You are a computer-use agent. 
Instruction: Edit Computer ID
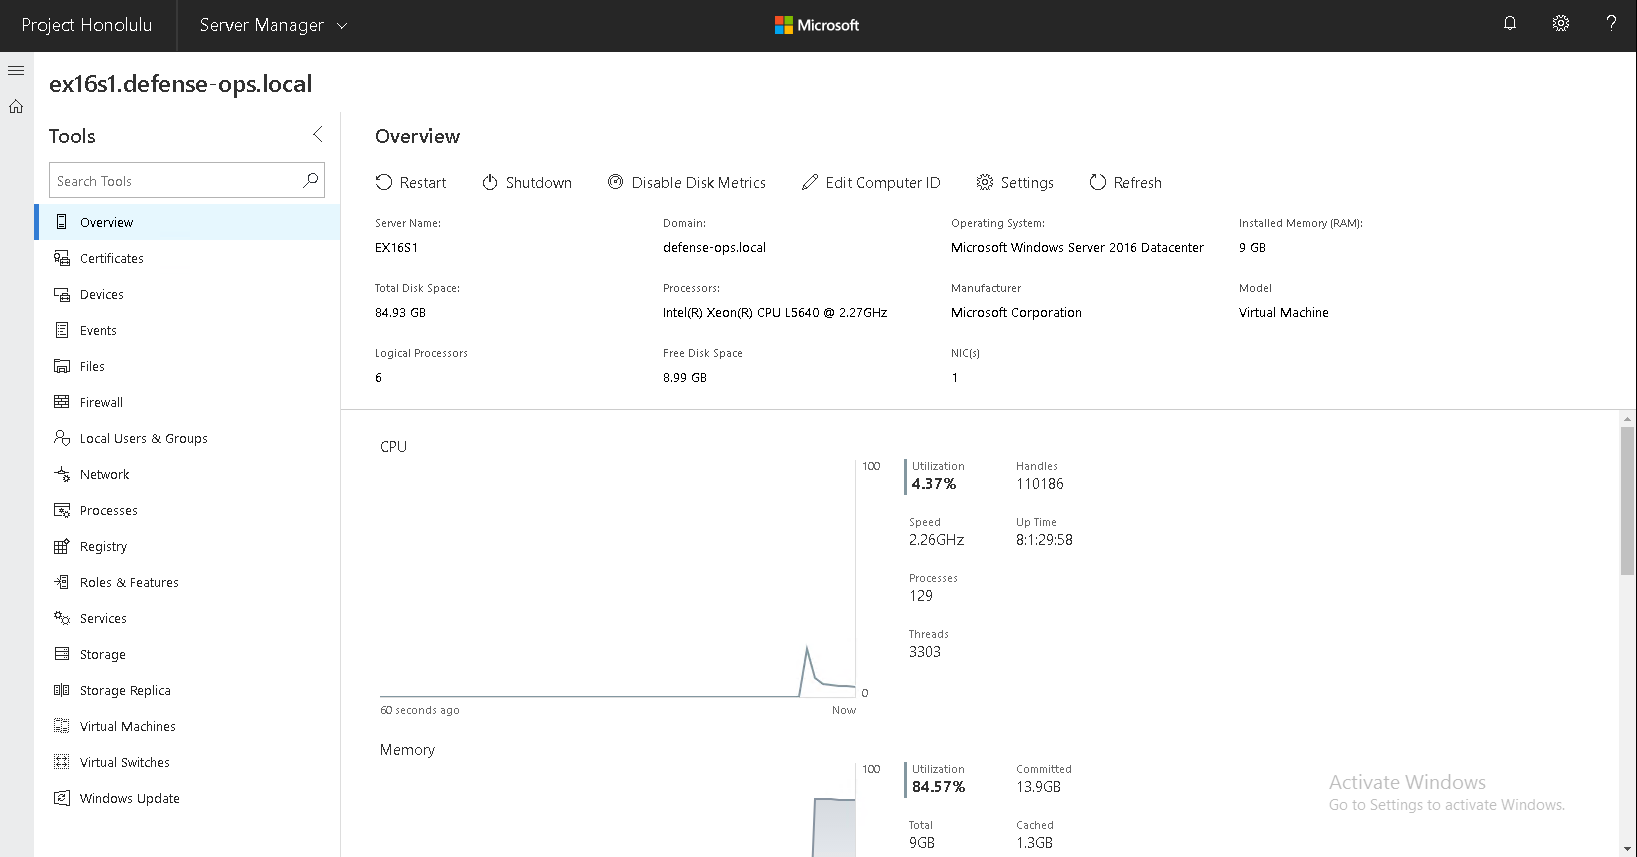tap(871, 182)
